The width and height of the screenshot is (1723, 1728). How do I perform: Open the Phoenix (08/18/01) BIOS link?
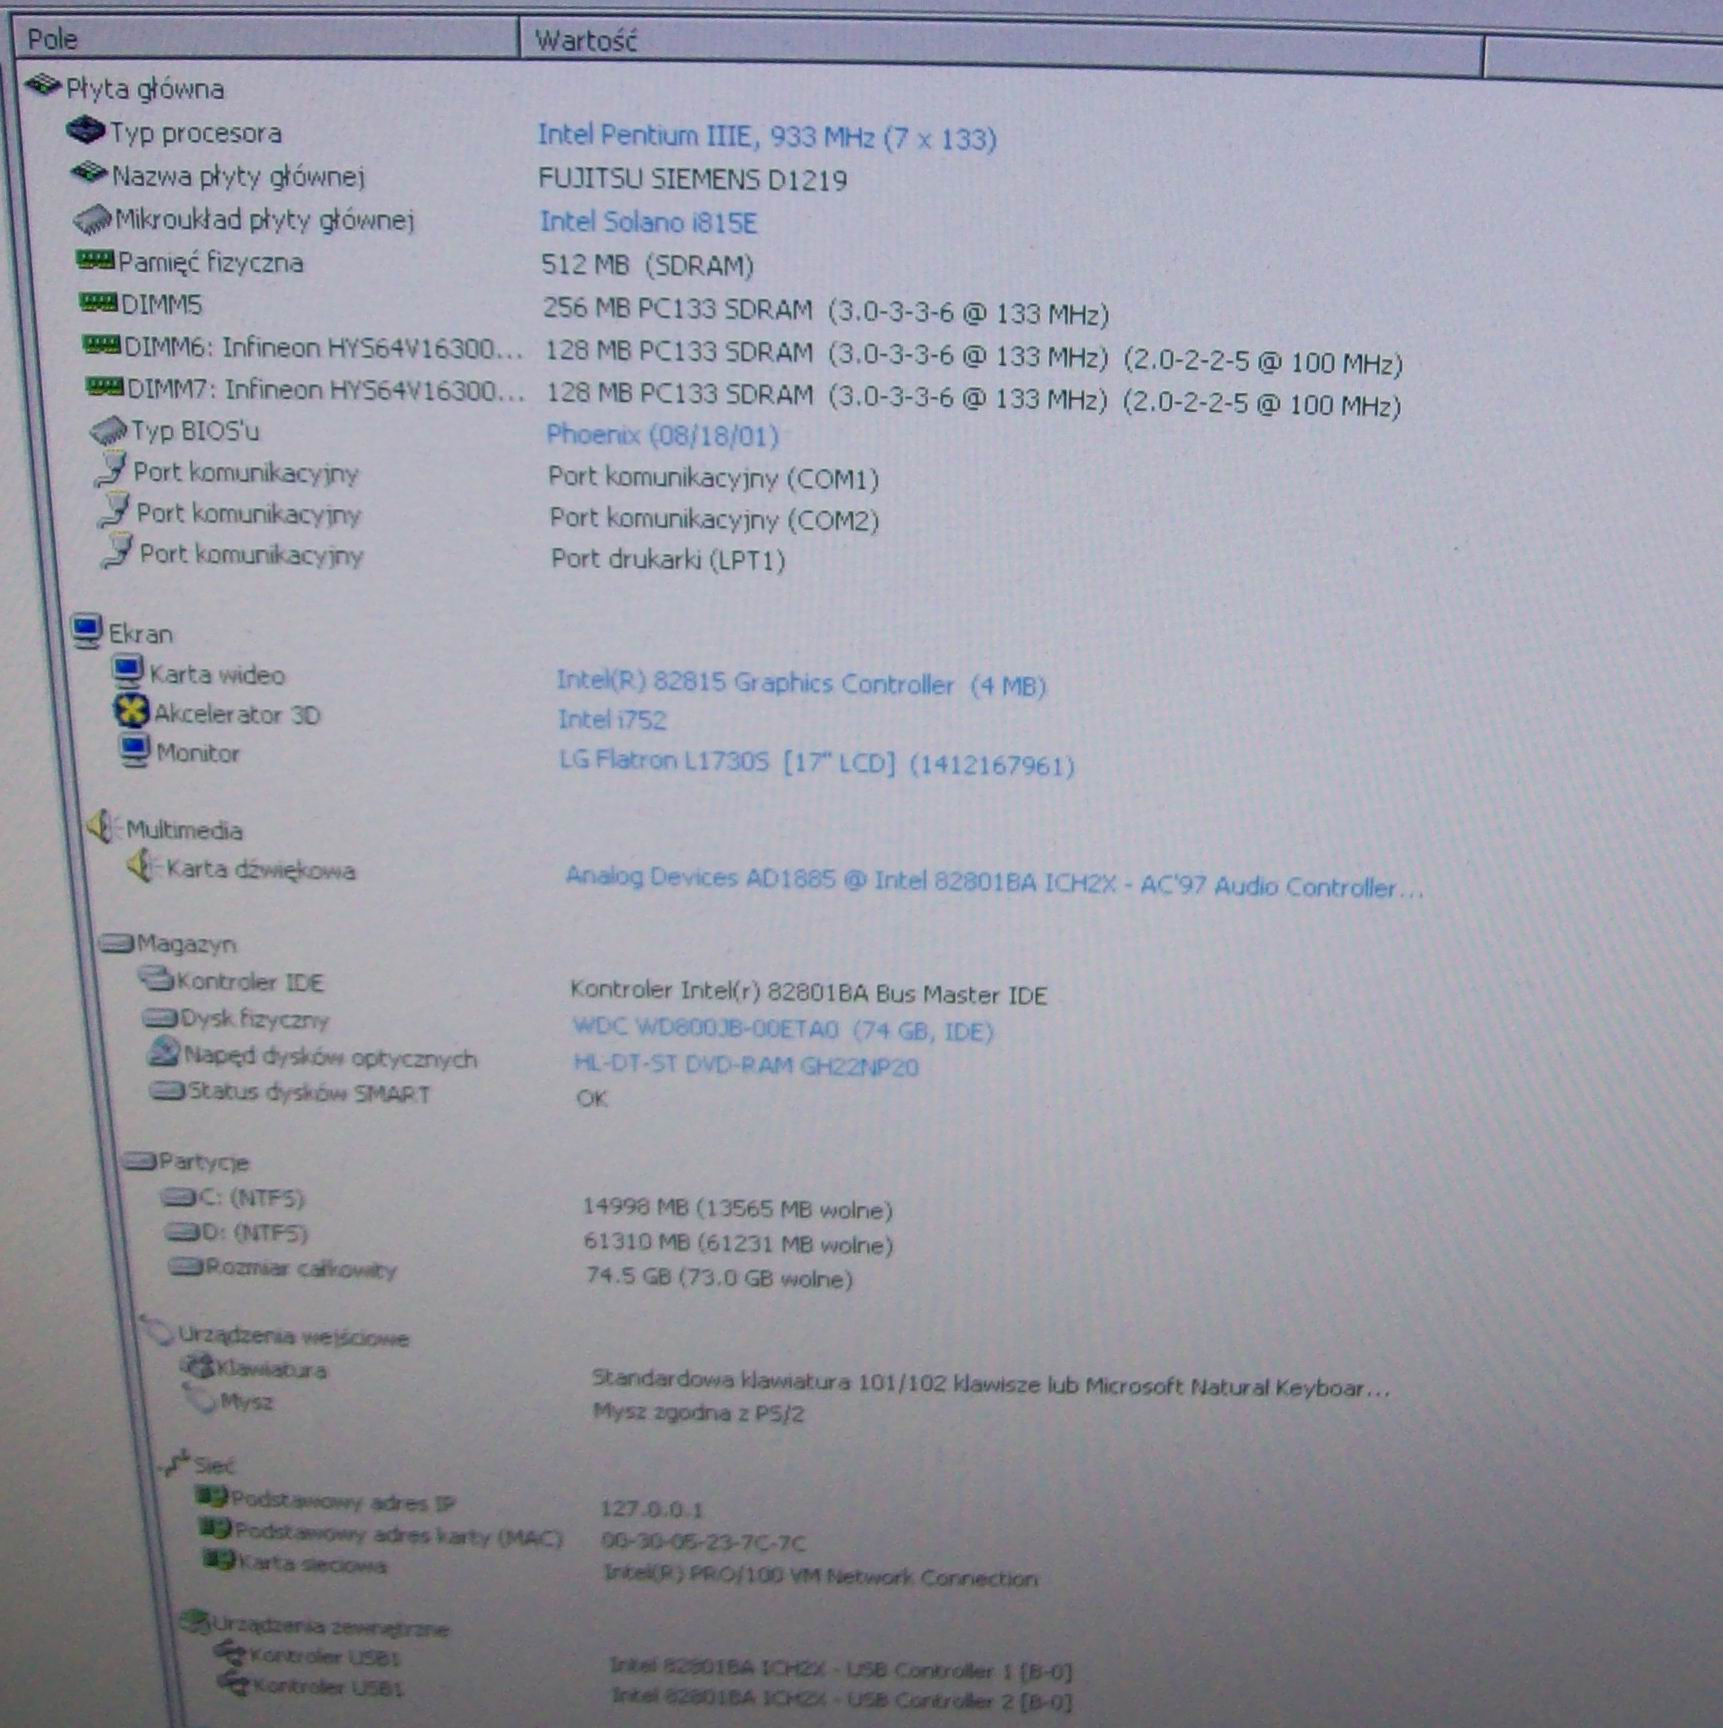[662, 435]
